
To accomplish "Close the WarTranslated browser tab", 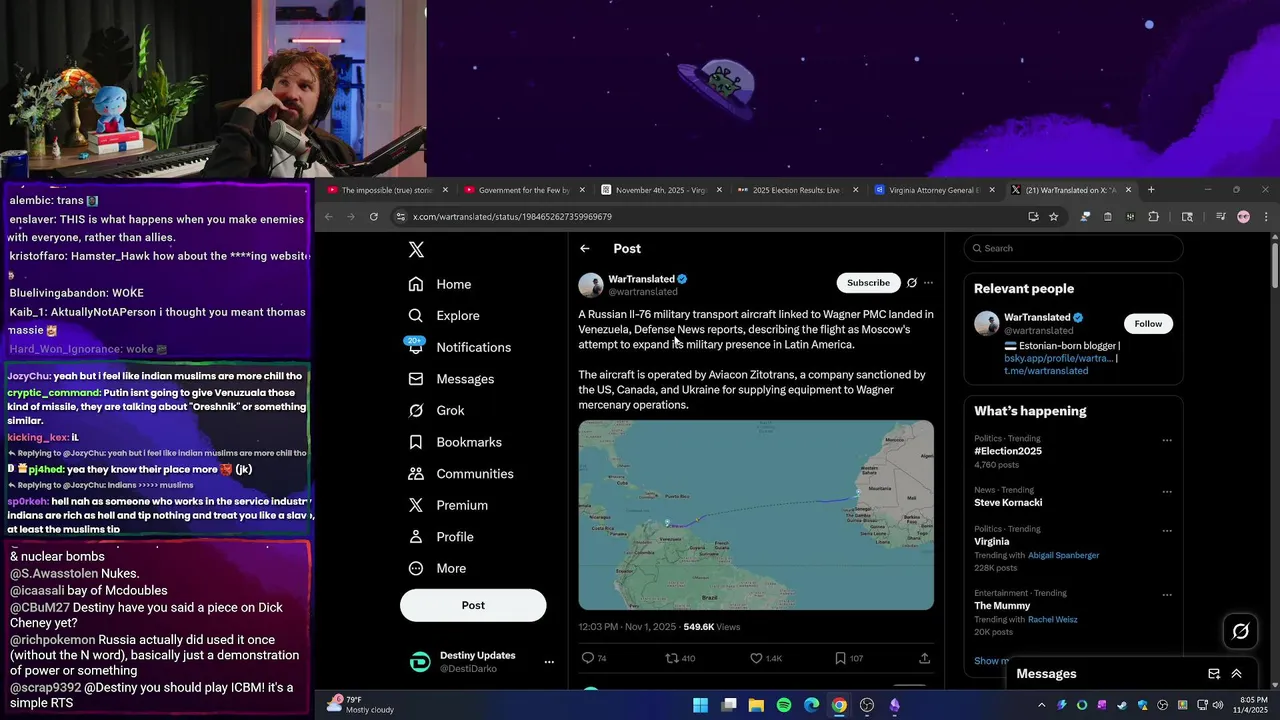I will click(x=1128, y=190).
